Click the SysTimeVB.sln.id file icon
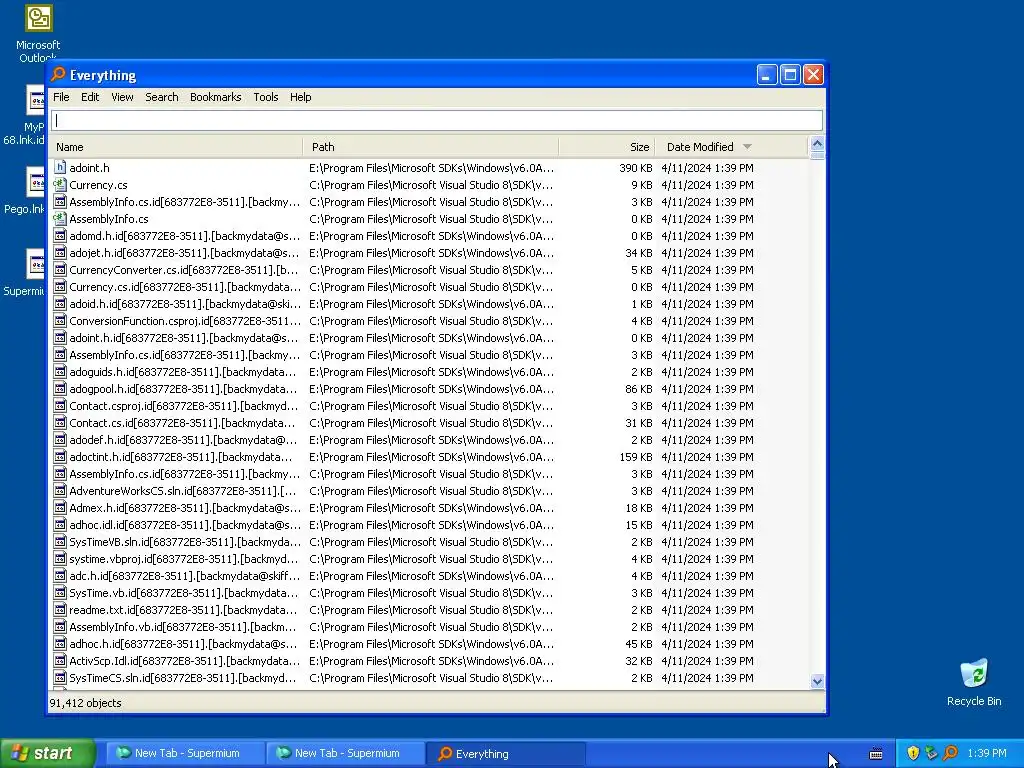 60,541
